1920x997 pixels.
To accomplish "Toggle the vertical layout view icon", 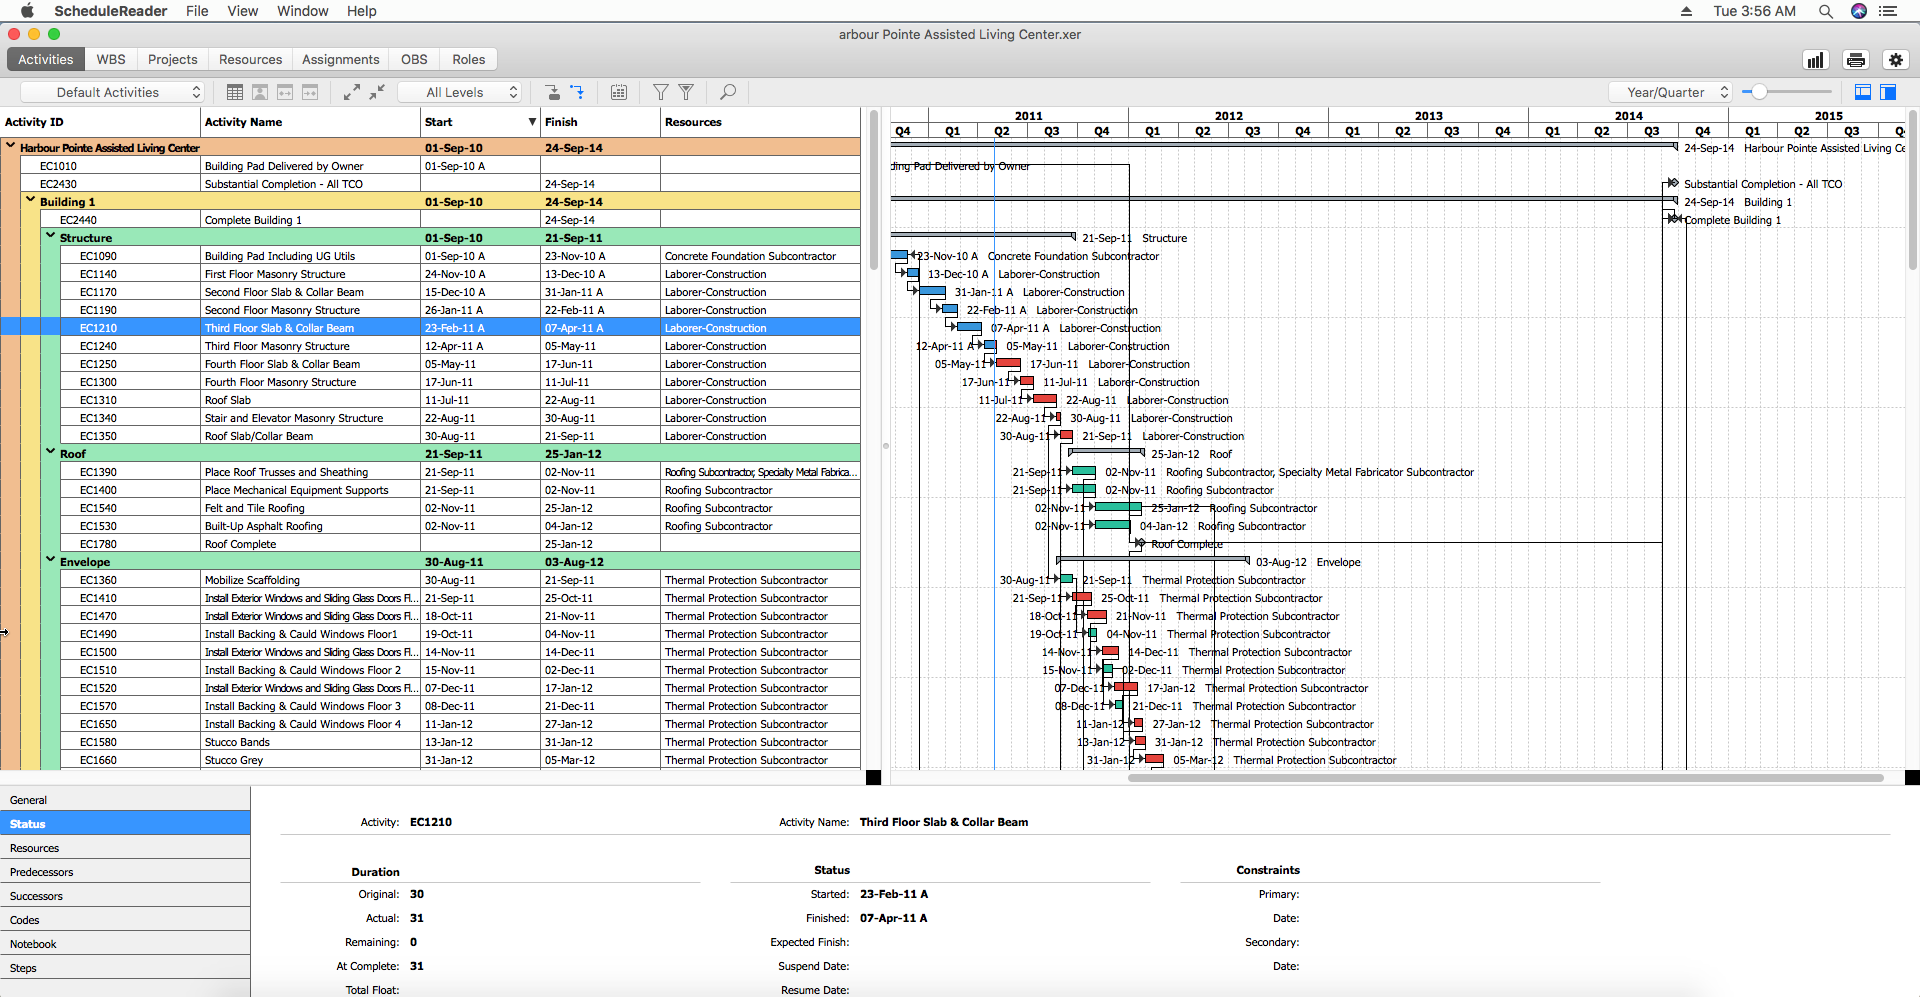I will click(1889, 91).
